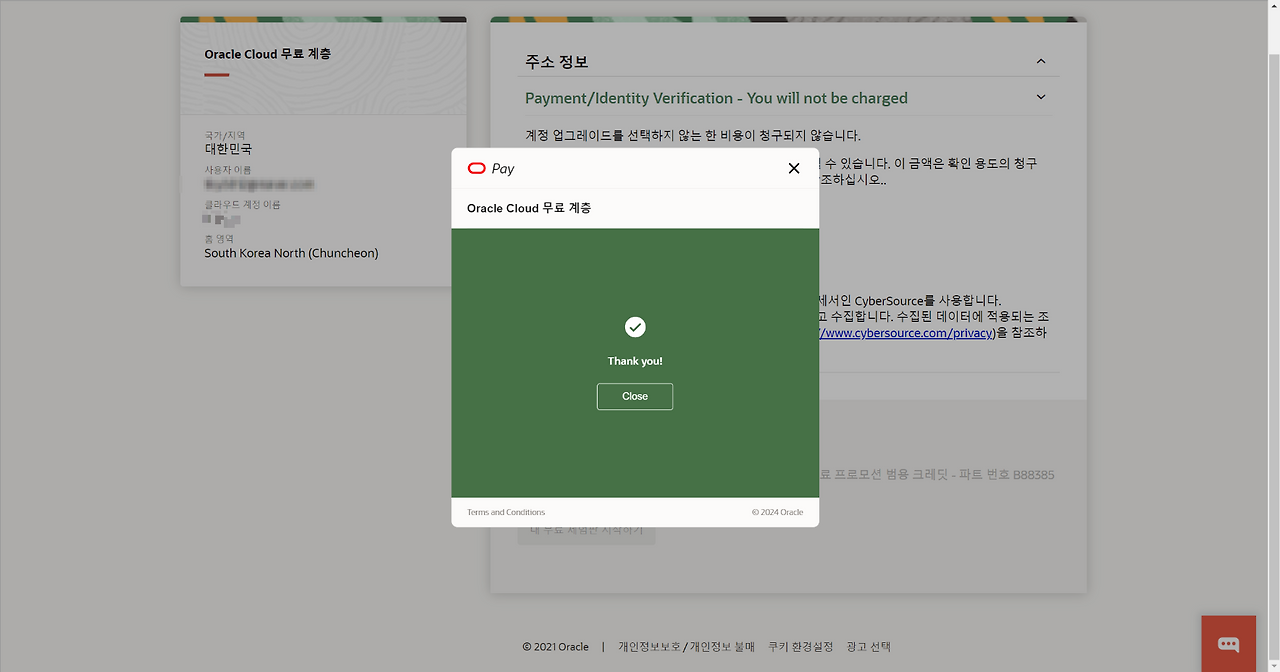Open 광고 선택 footer link
This screenshot has height=672, width=1280.
(868, 647)
